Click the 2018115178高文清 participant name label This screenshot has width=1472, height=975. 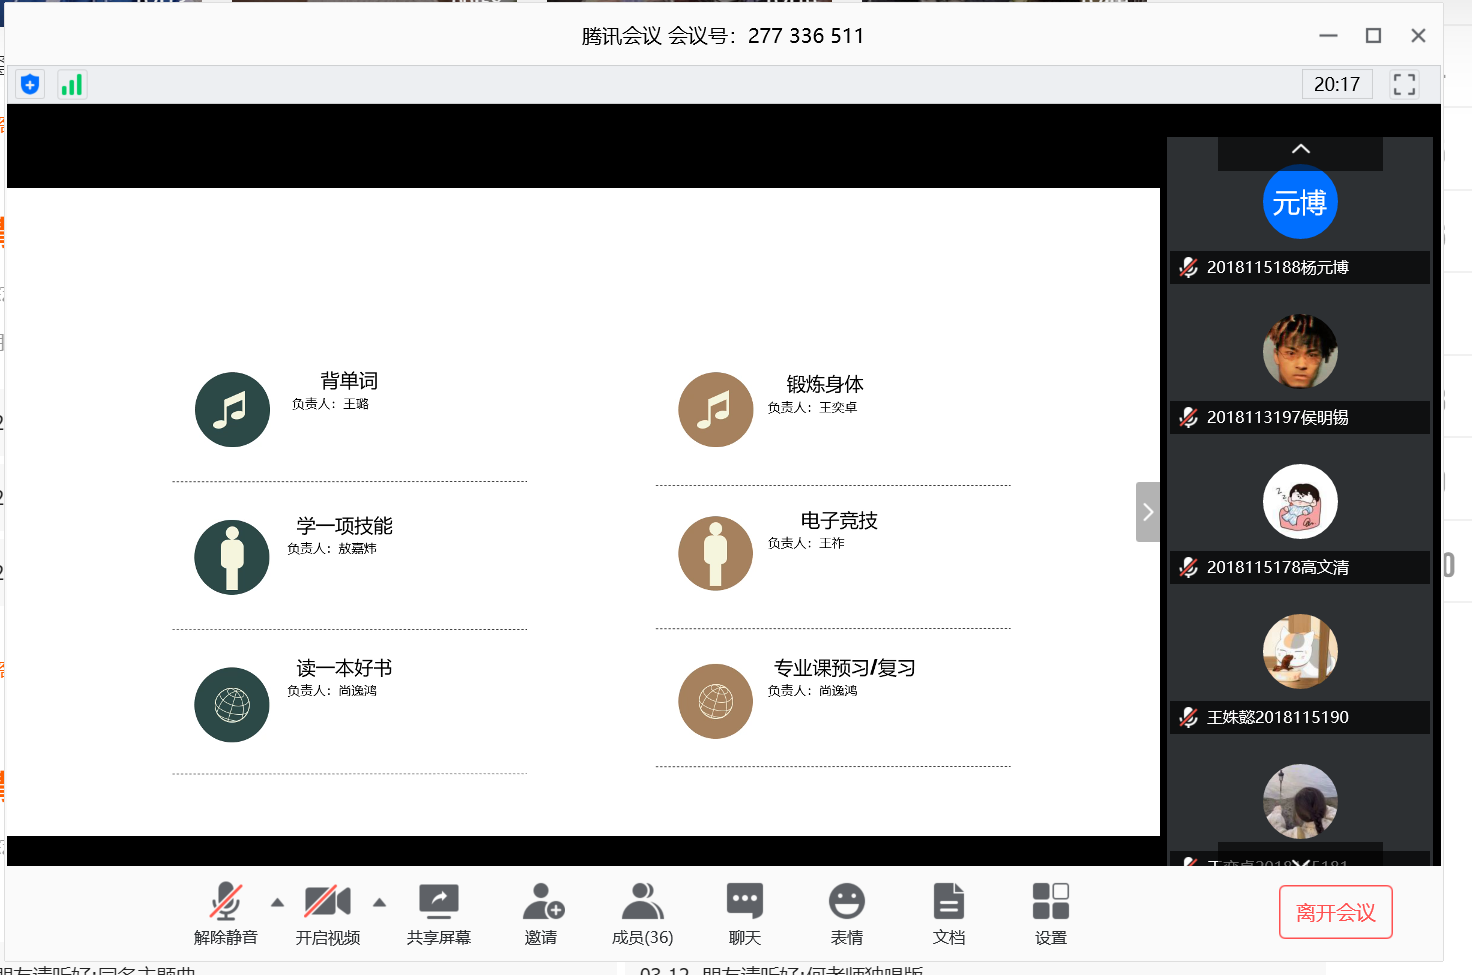coord(1277,567)
